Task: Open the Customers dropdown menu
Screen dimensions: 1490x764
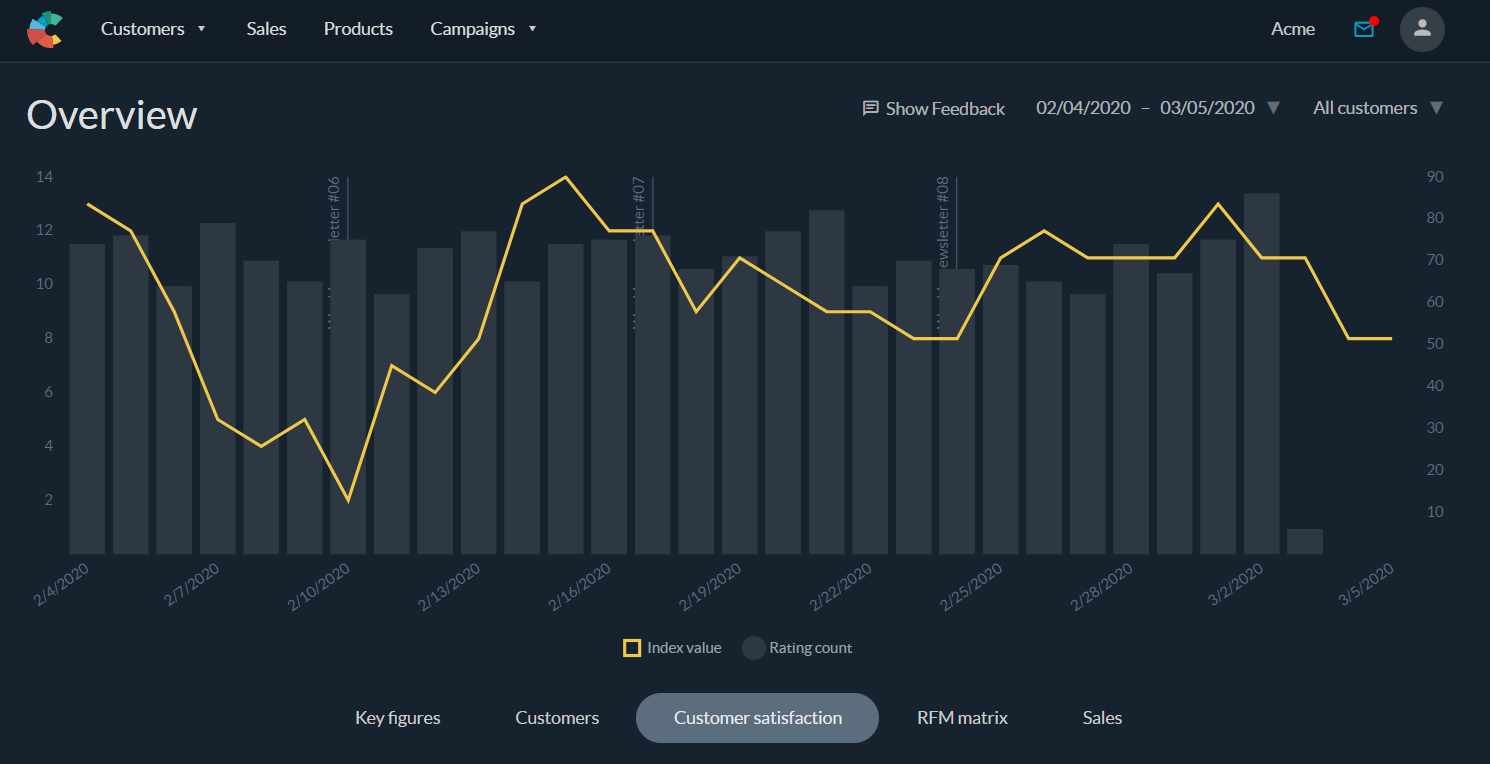Action: (x=153, y=29)
